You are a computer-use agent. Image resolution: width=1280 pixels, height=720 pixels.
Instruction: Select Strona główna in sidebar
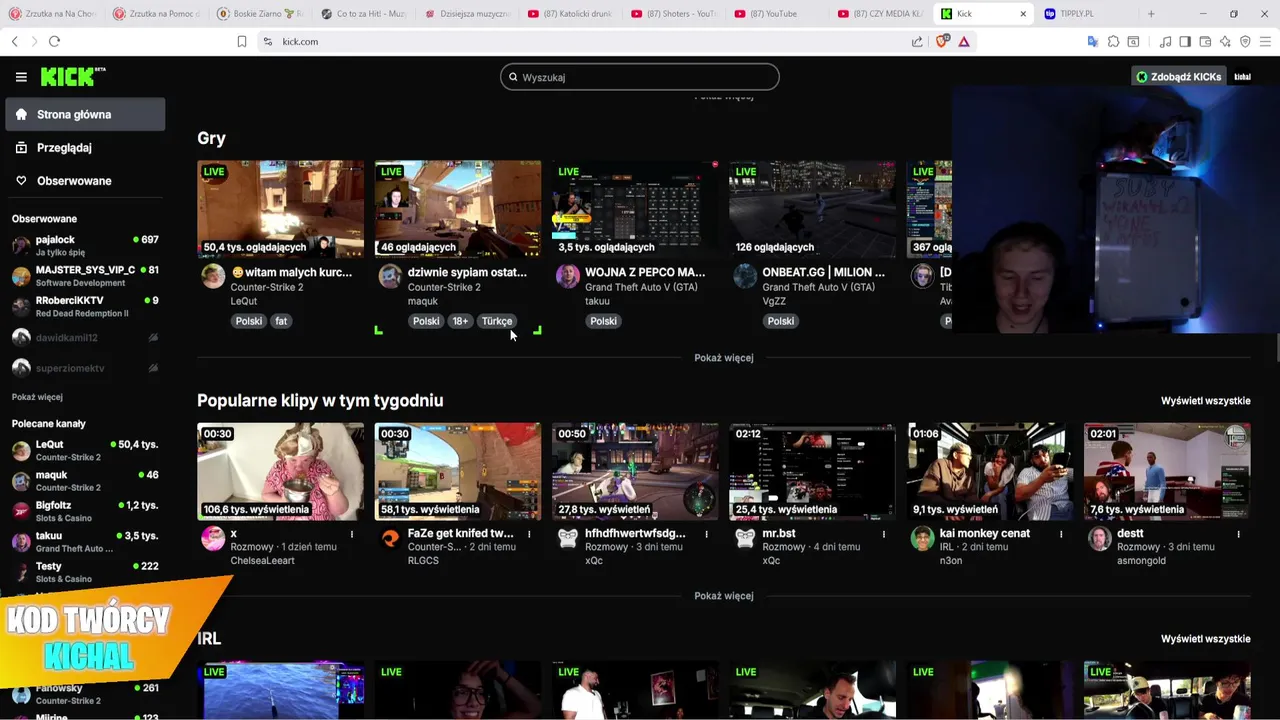(x=85, y=114)
